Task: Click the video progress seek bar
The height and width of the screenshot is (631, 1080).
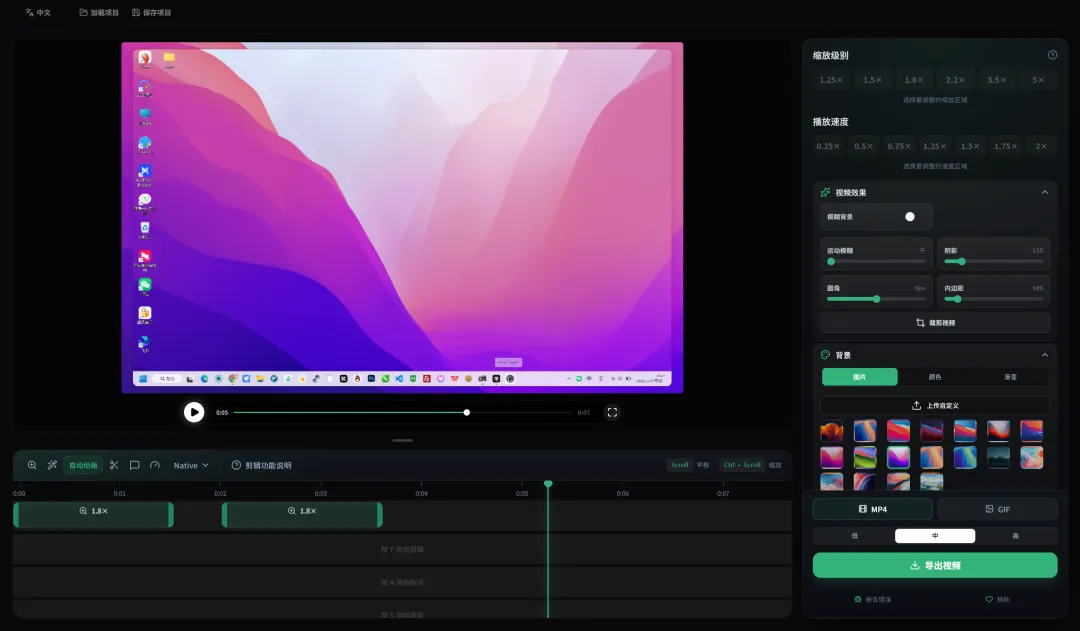Action: pos(402,413)
